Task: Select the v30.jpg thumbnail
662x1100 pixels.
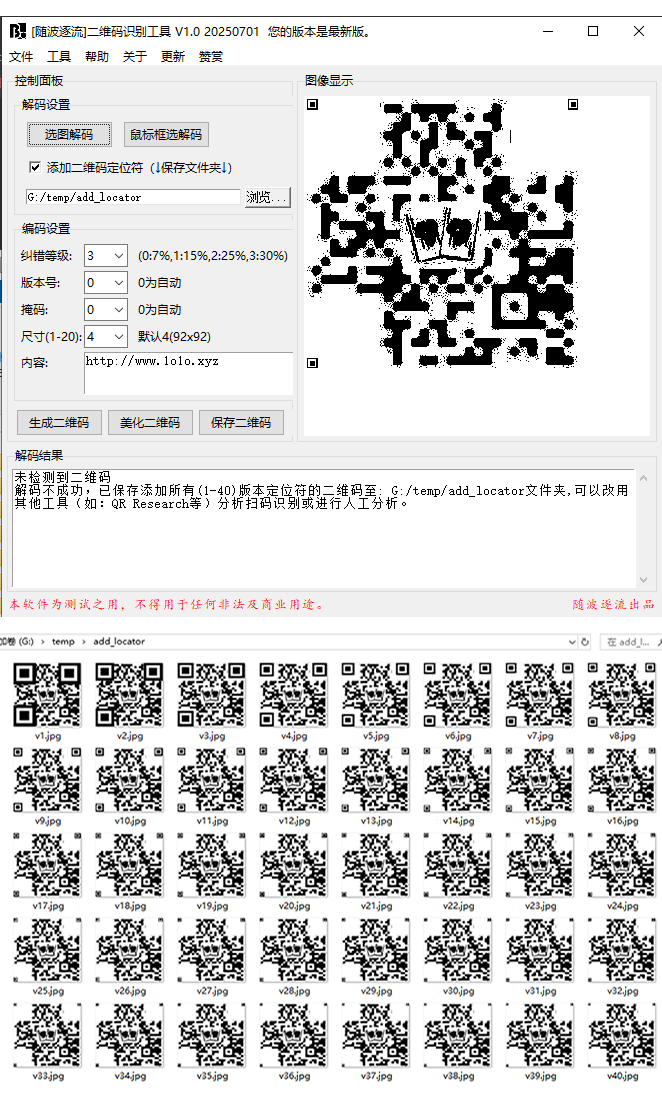Action: click(458, 950)
